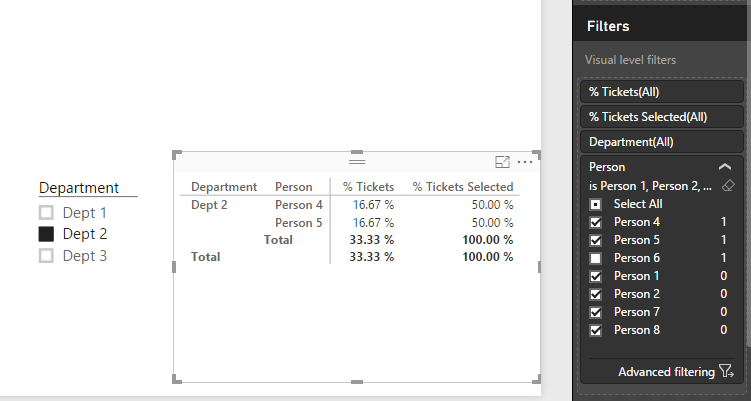The width and height of the screenshot is (751, 401).
Task: Click the grand Total row label
Action: click(x=205, y=257)
